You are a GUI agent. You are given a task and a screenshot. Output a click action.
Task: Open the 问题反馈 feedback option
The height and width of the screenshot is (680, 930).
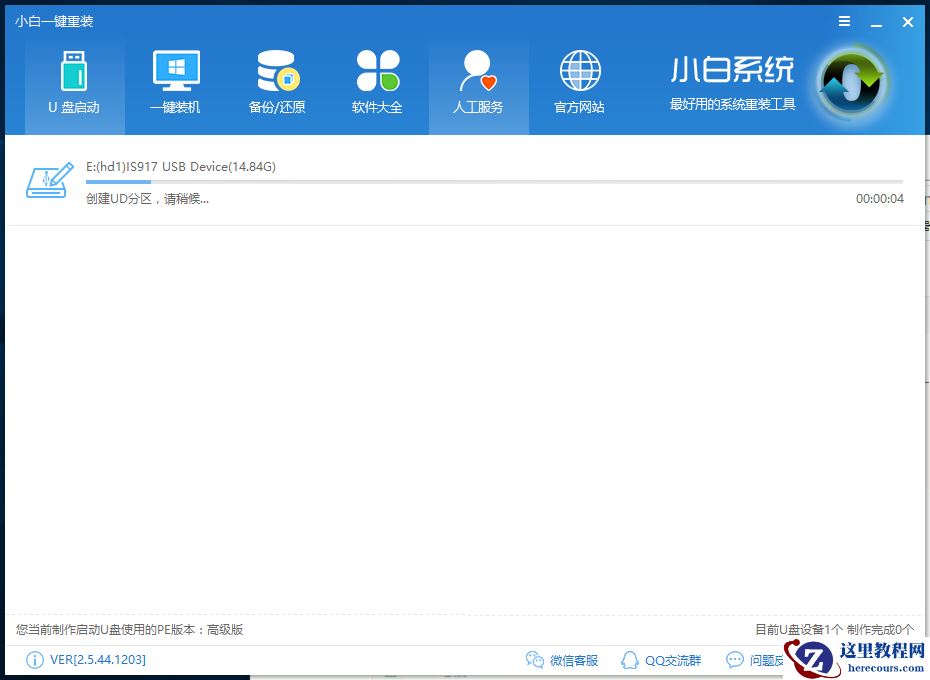pyautogui.click(x=758, y=660)
